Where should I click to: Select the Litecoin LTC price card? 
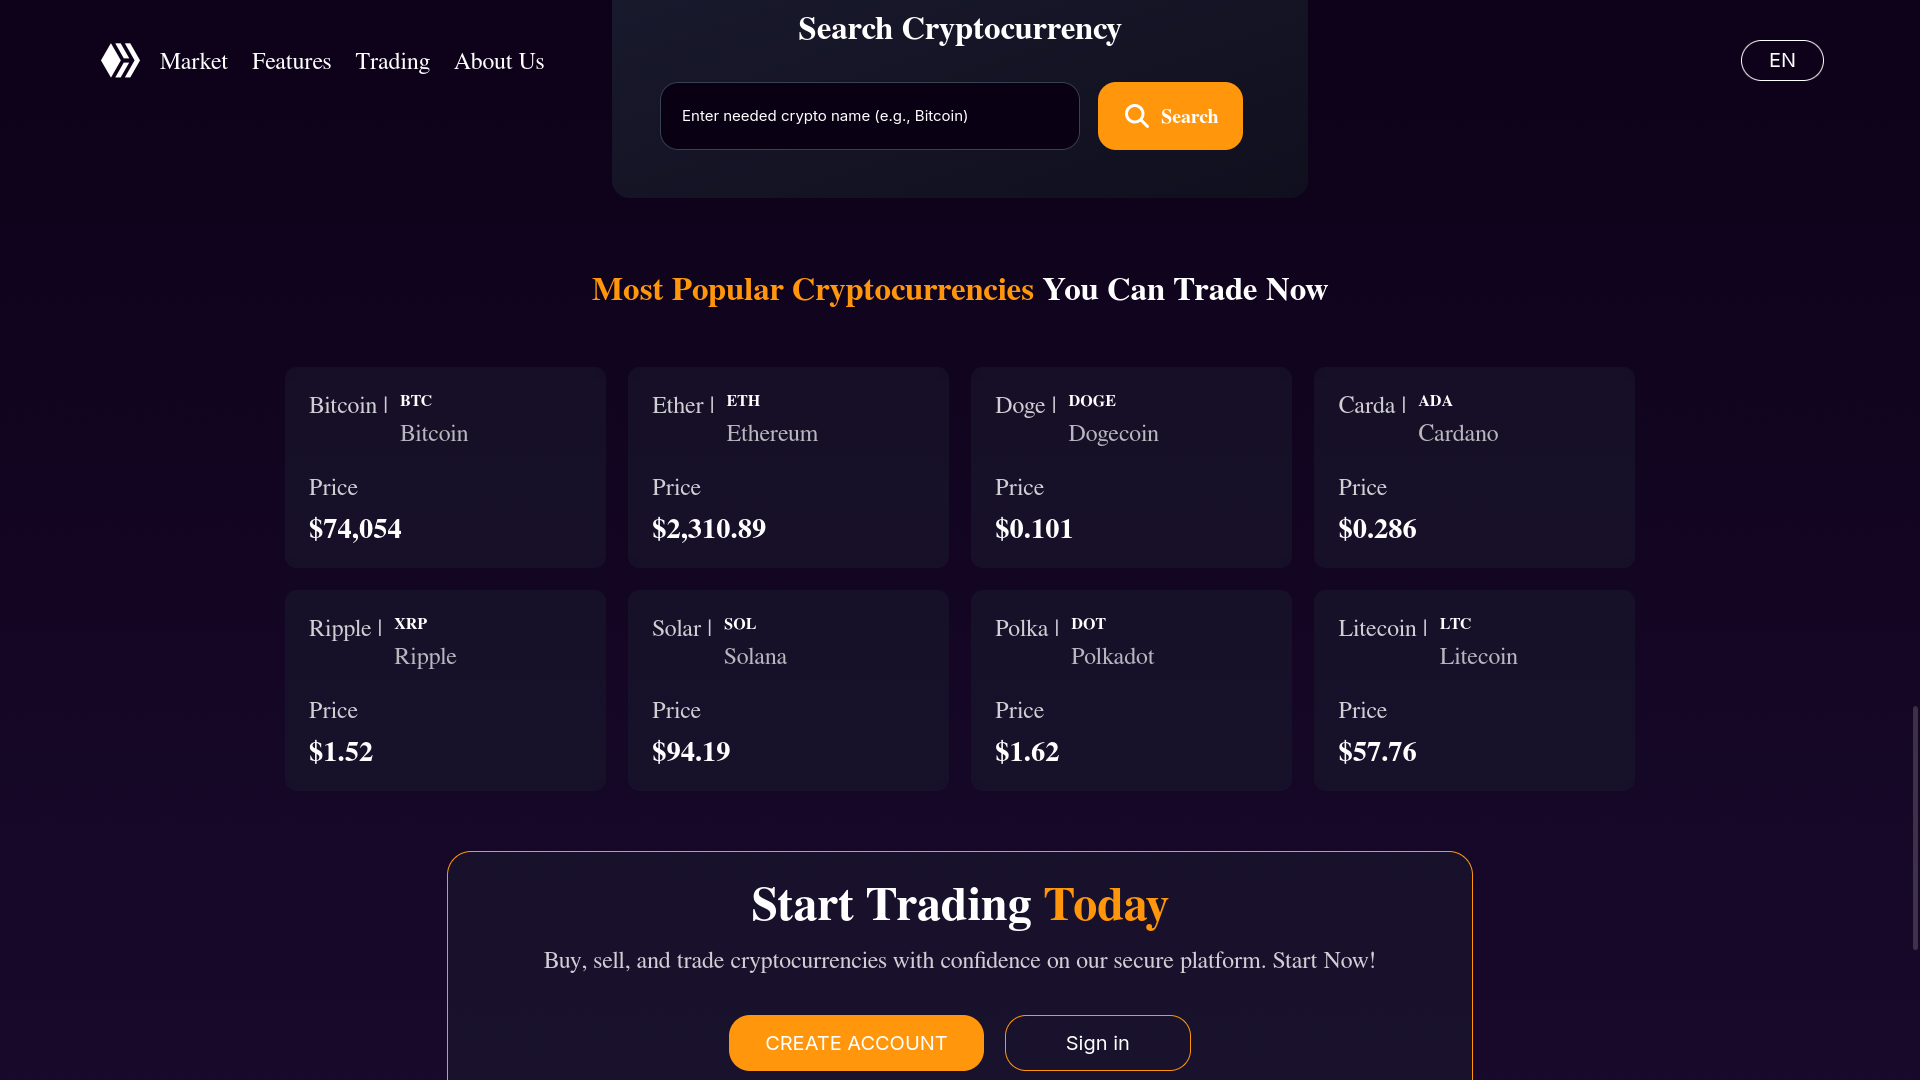tap(1473, 689)
